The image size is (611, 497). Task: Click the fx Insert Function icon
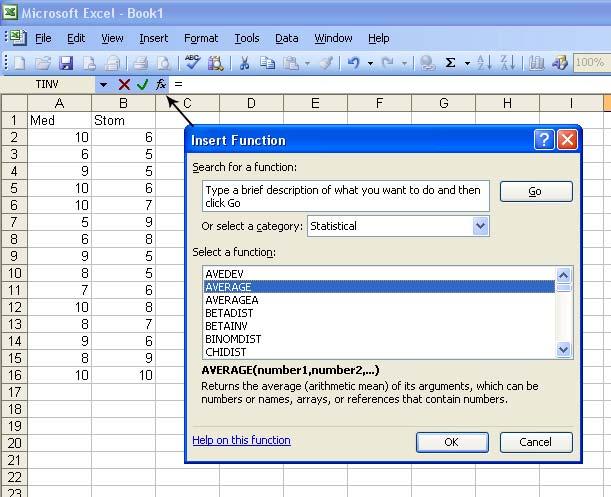coord(161,84)
